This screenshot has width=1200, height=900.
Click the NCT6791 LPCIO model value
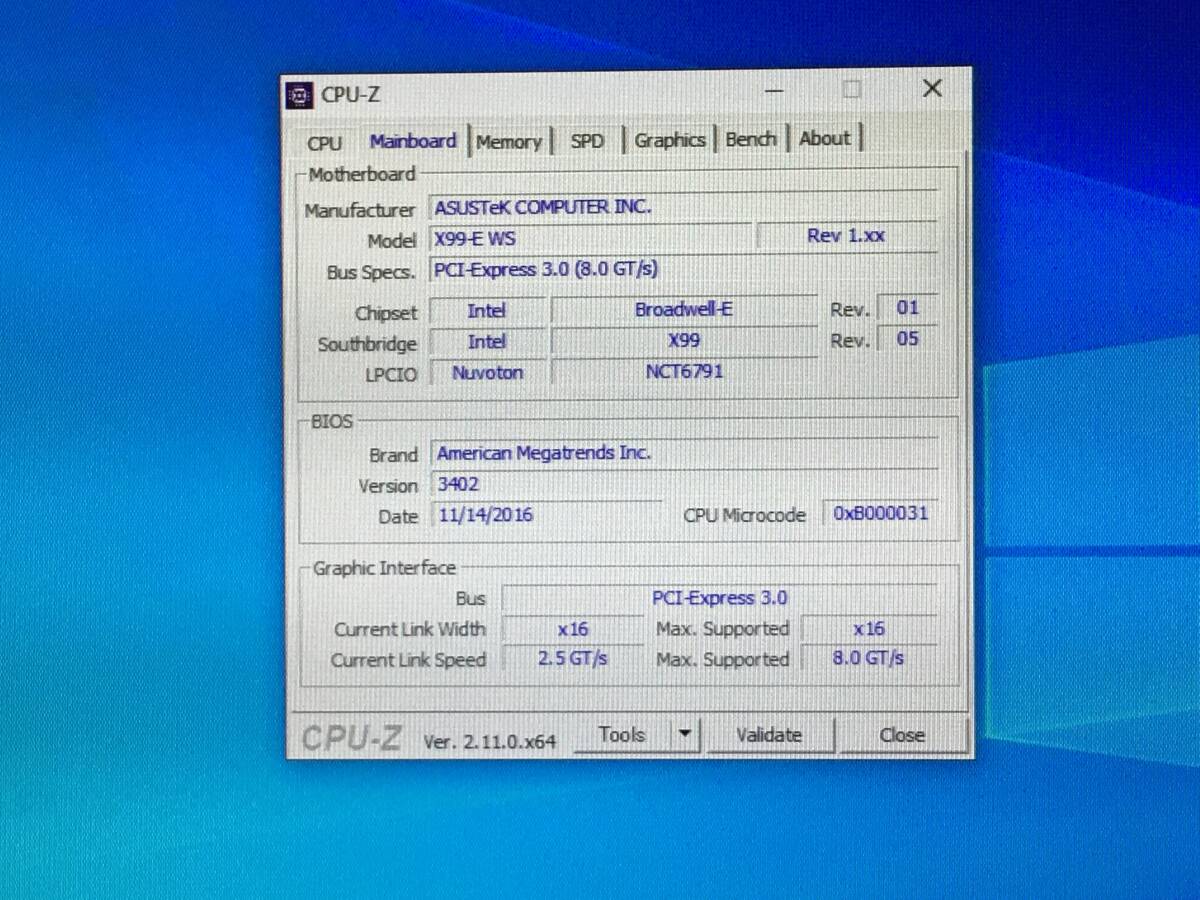[x=684, y=372]
